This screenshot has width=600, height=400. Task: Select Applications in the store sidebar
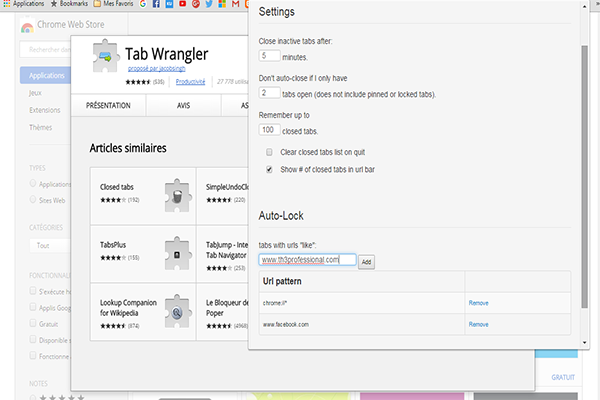45,75
